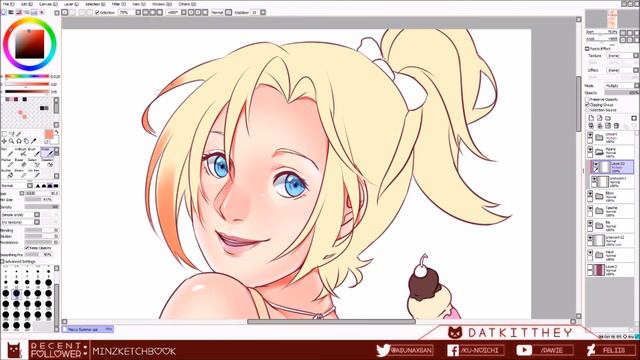Viewport: 640px width, 360px height.
Task: Click the navigator preview thumbnail
Action: [x=612, y=19]
